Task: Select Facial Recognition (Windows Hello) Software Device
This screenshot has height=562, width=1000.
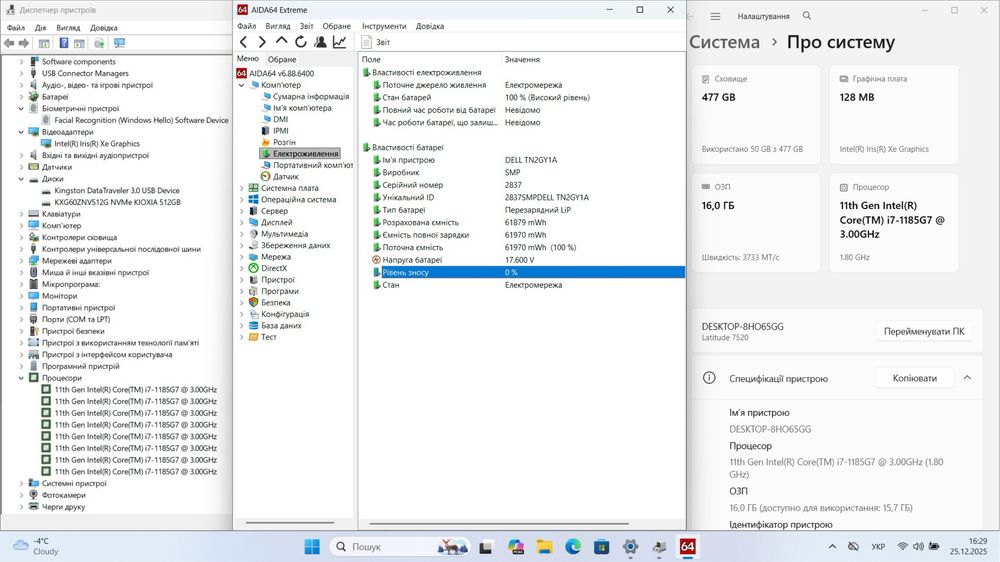Action: [x=141, y=121]
